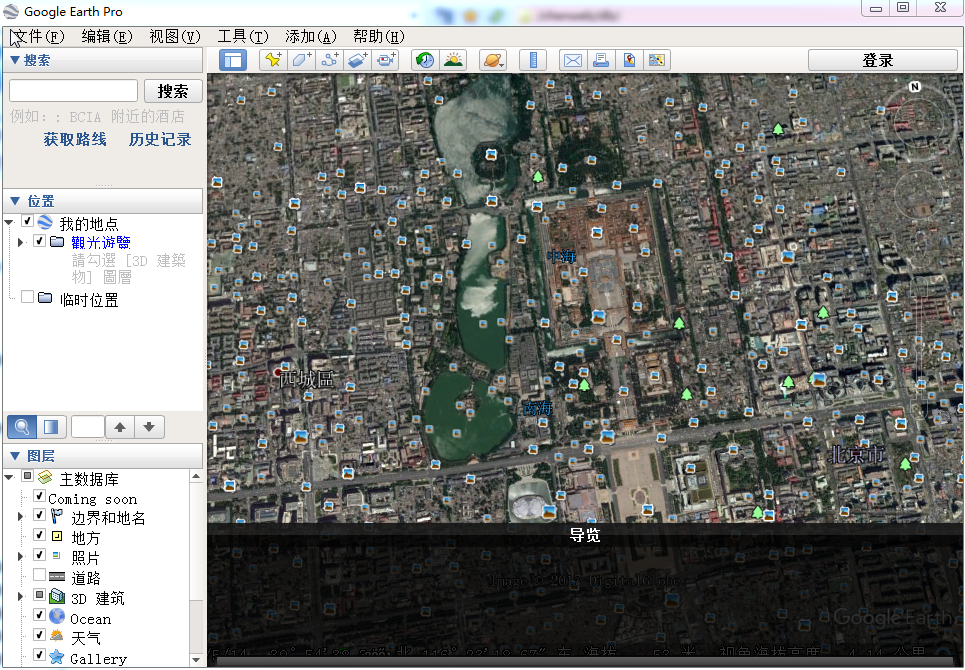The height and width of the screenshot is (670, 965).
Task: Show historical imagery with the clock icon
Action: click(x=425, y=60)
